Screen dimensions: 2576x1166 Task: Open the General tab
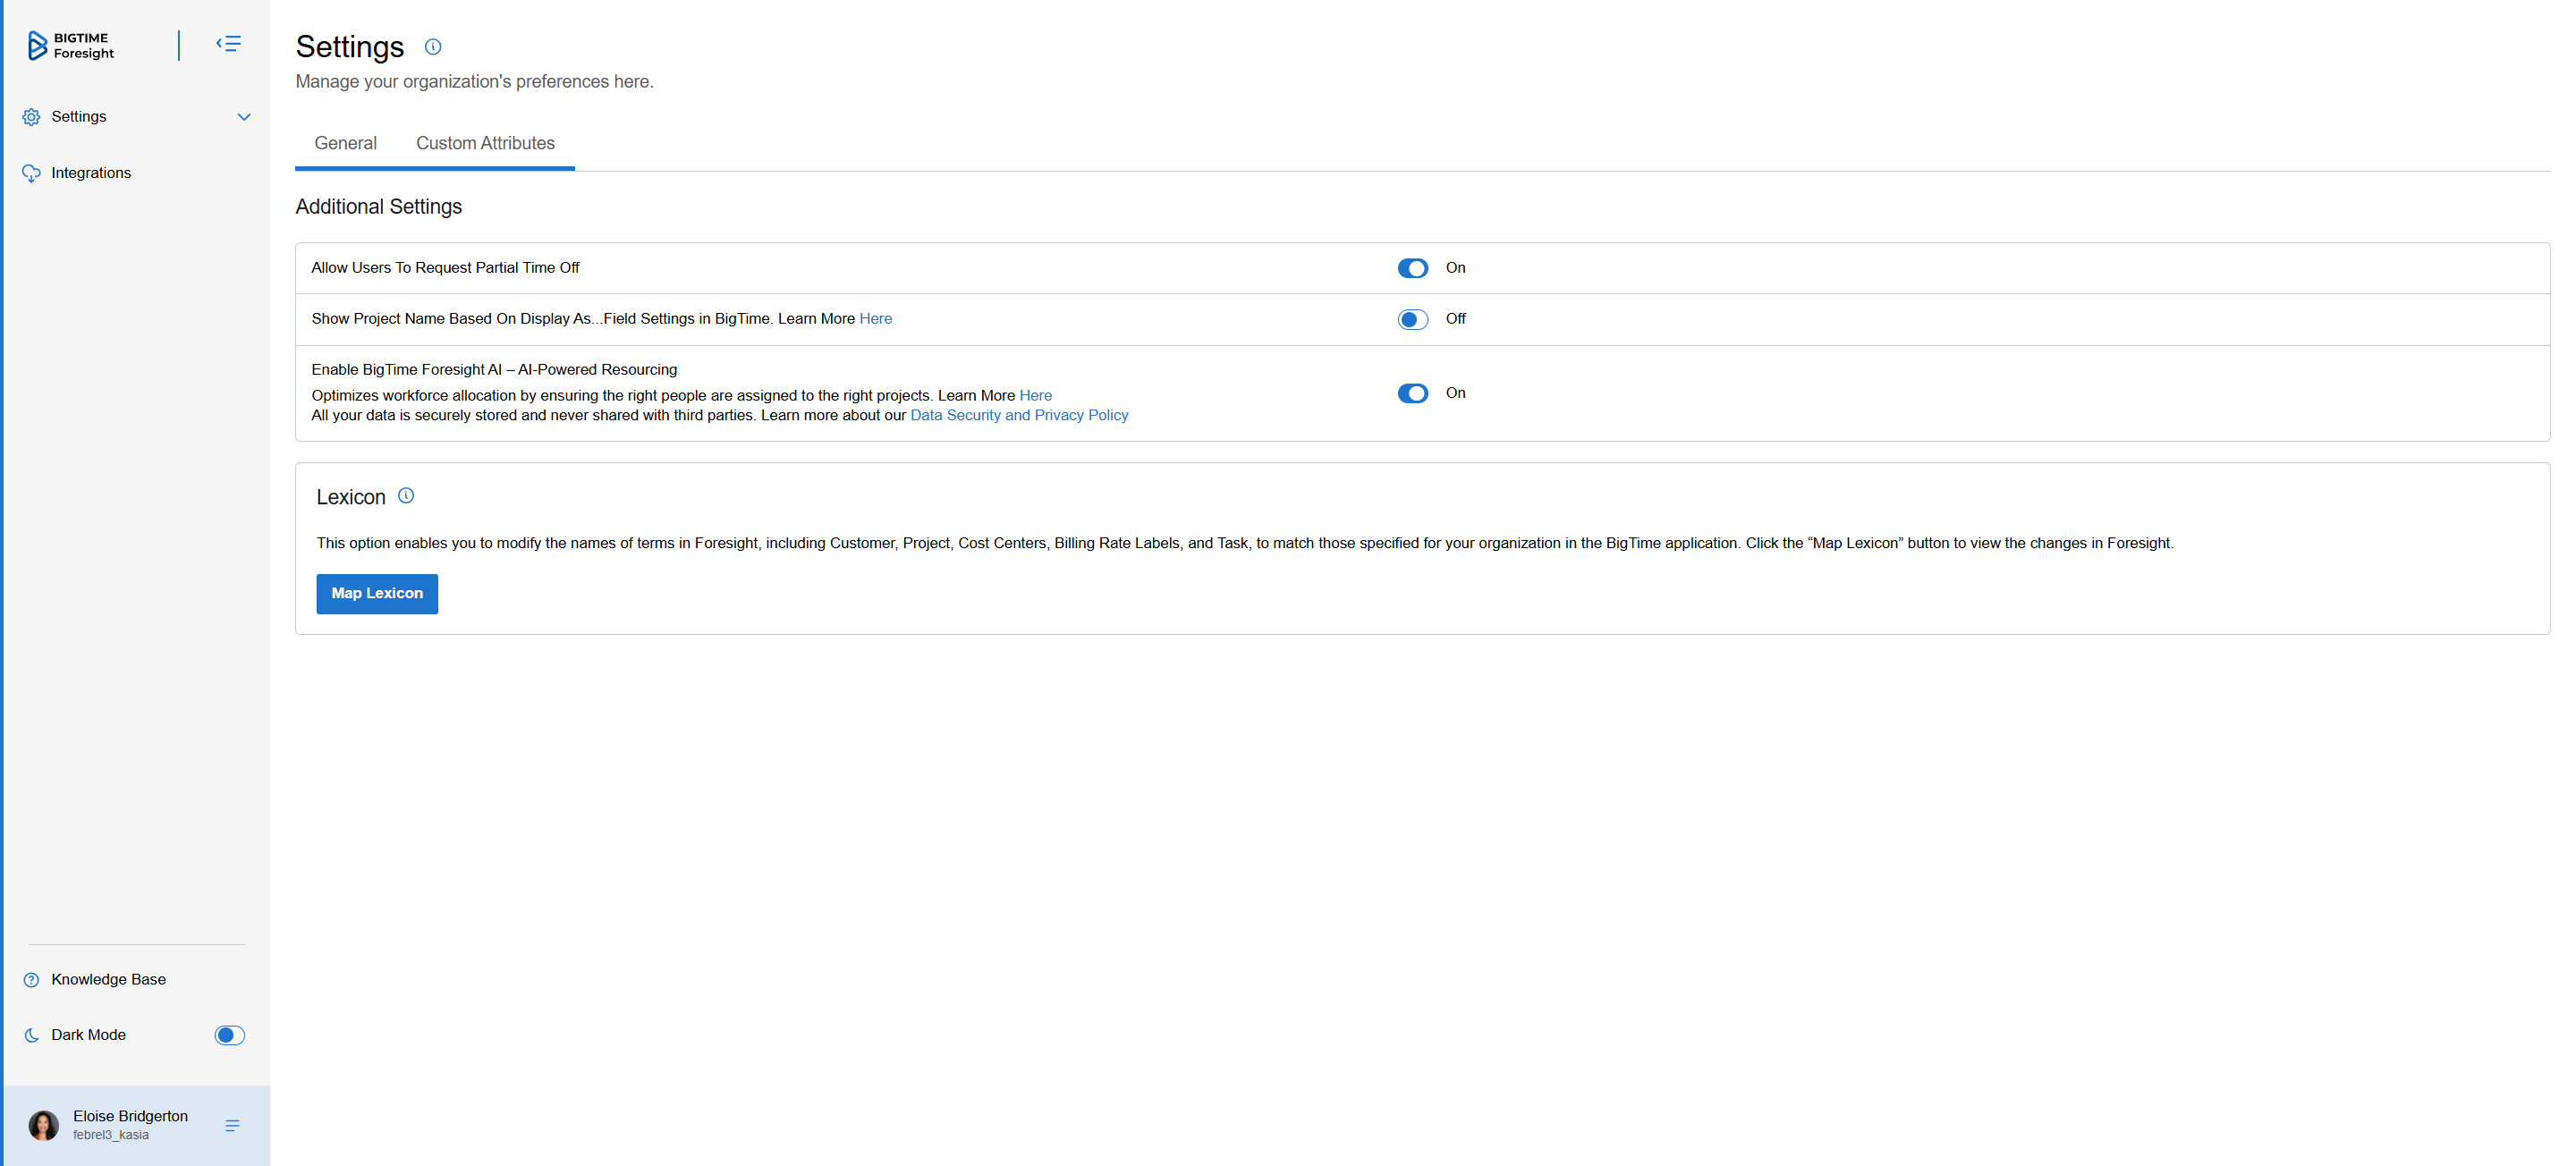(345, 143)
